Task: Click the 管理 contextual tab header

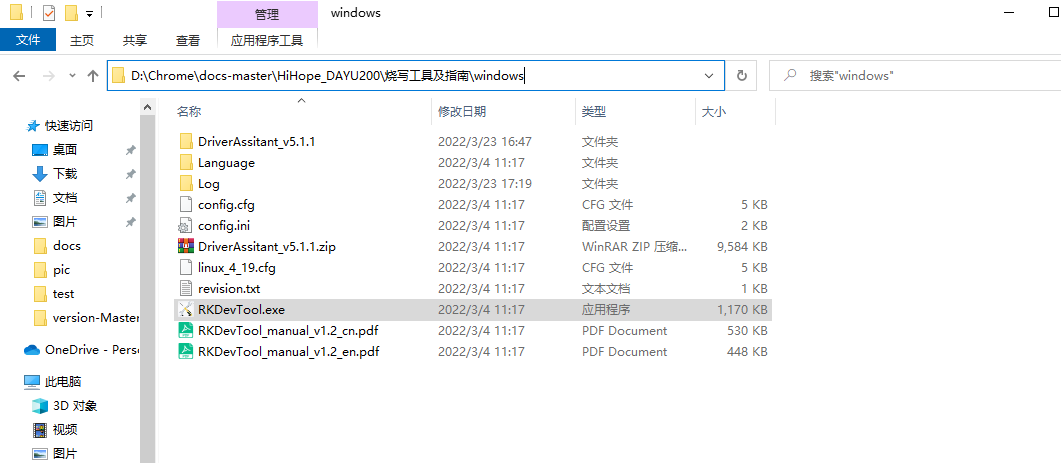Action: pos(267,14)
